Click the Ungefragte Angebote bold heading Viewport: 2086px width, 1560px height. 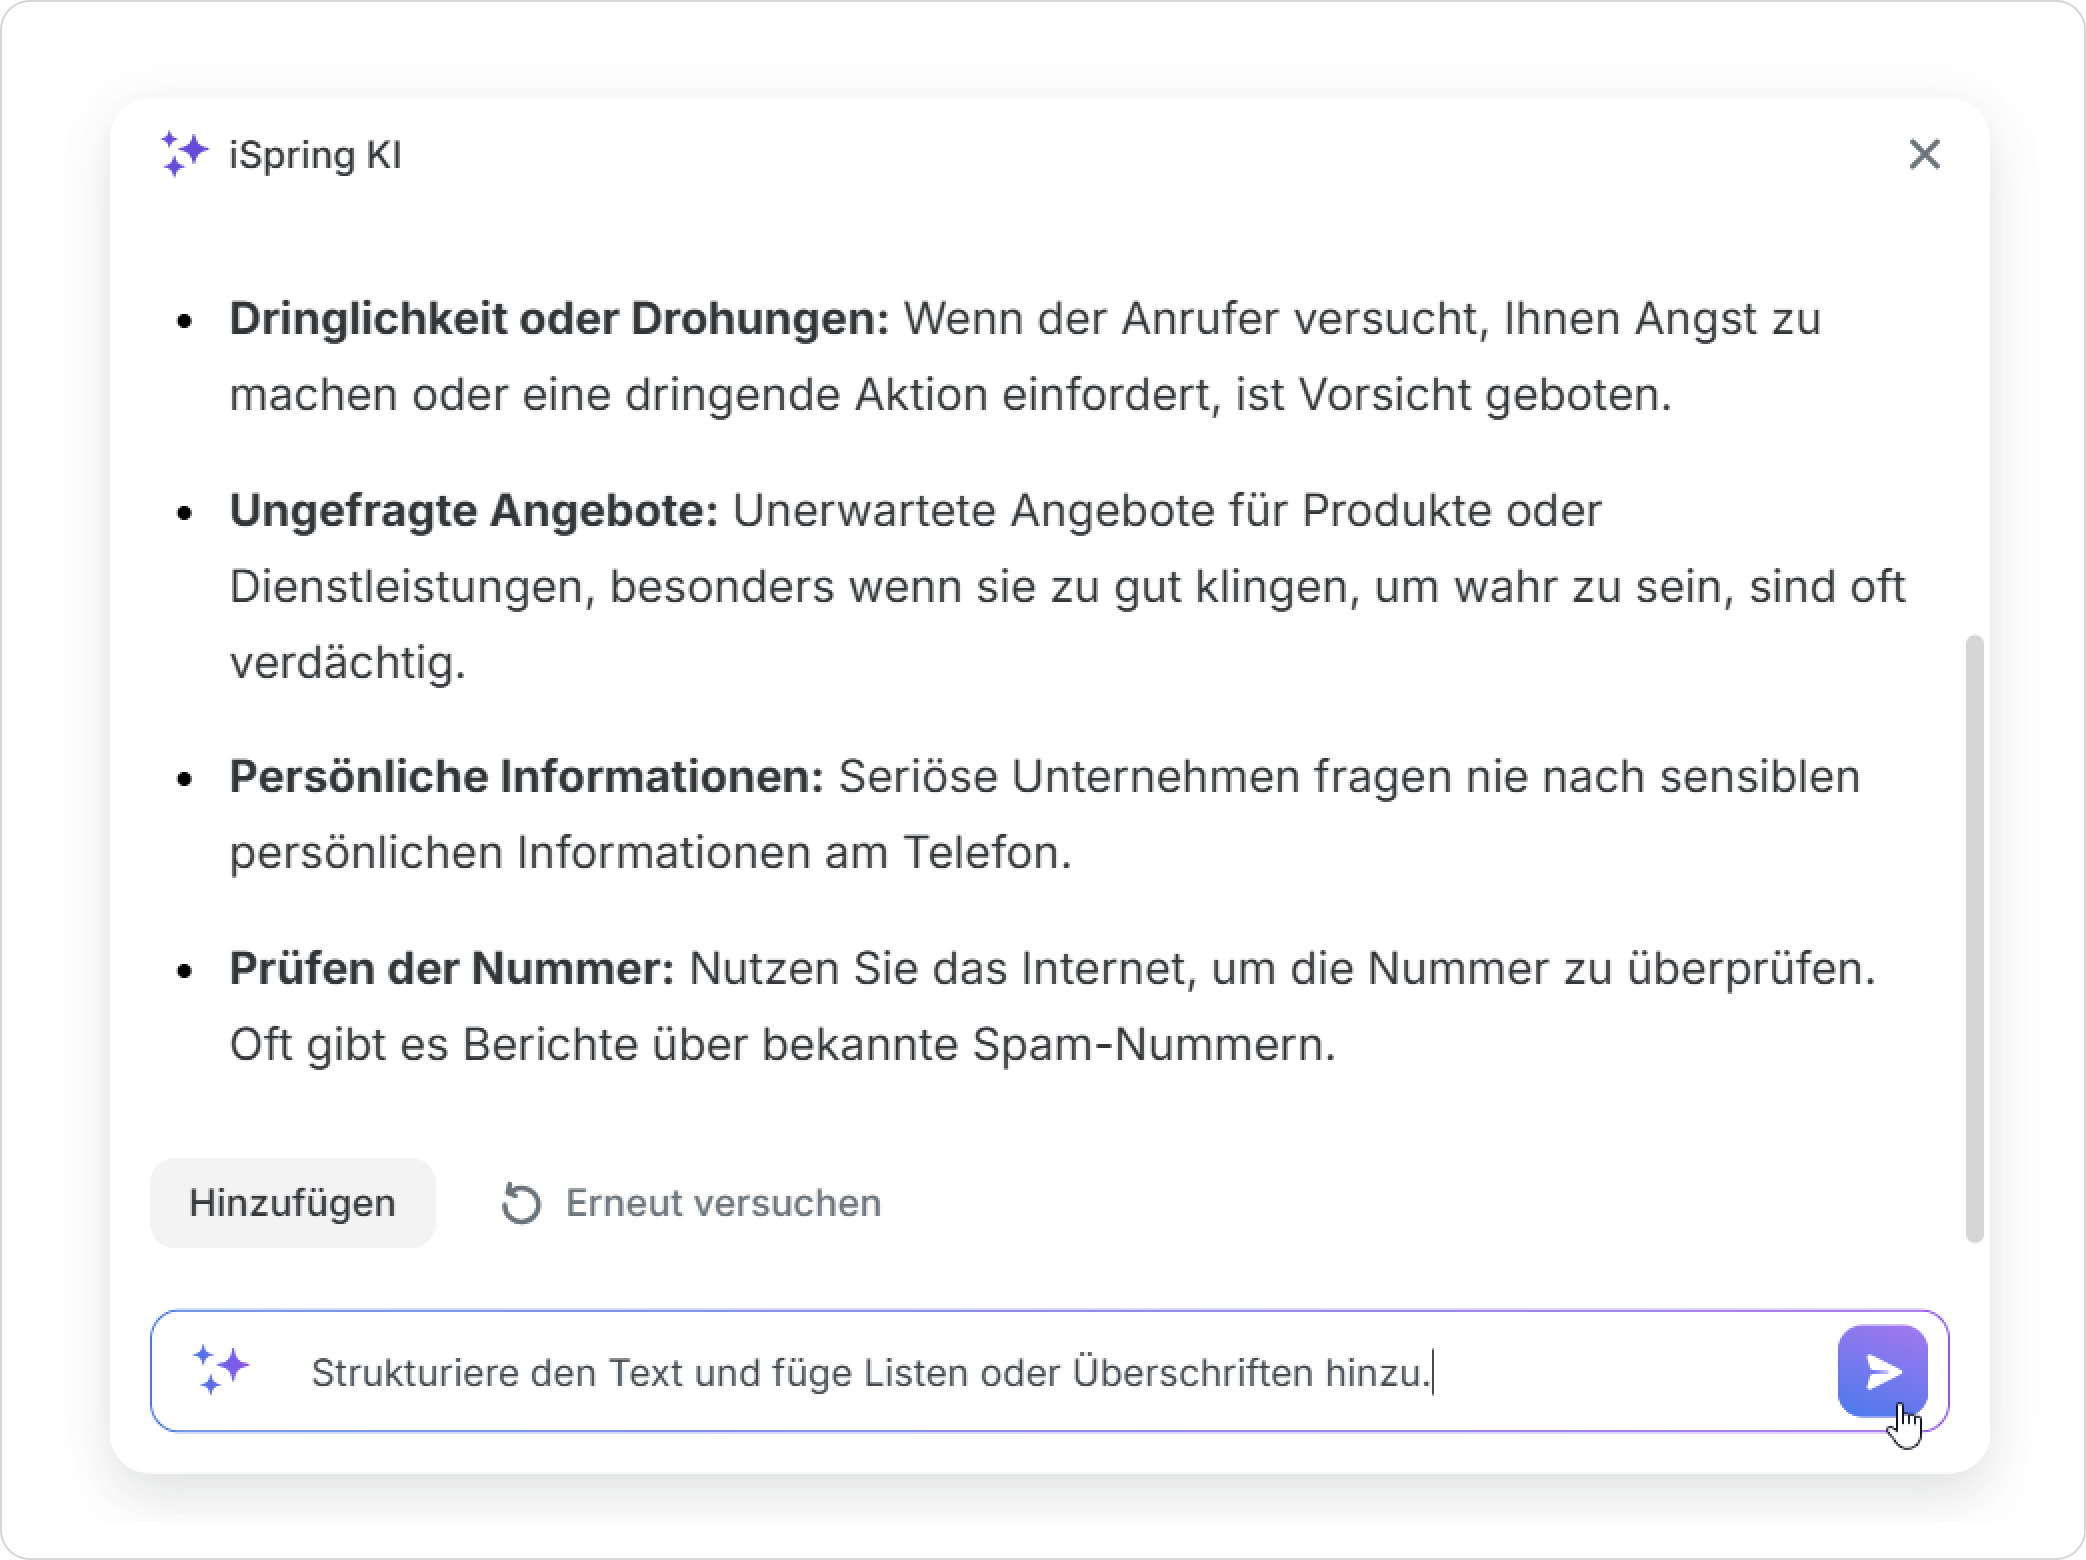click(x=473, y=511)
